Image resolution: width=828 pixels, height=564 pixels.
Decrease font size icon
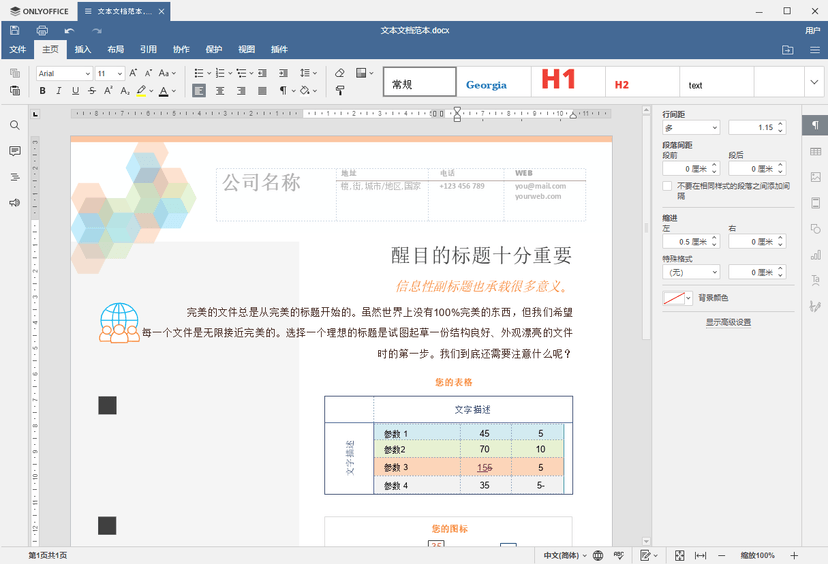coord(148,73)
